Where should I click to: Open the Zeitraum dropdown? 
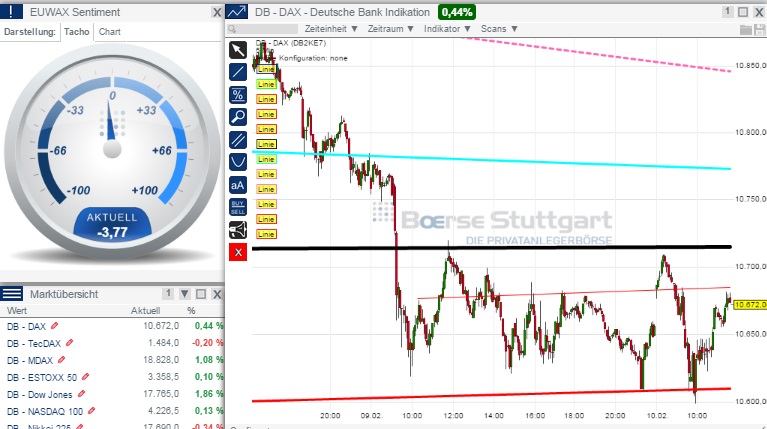click(391, 29)
